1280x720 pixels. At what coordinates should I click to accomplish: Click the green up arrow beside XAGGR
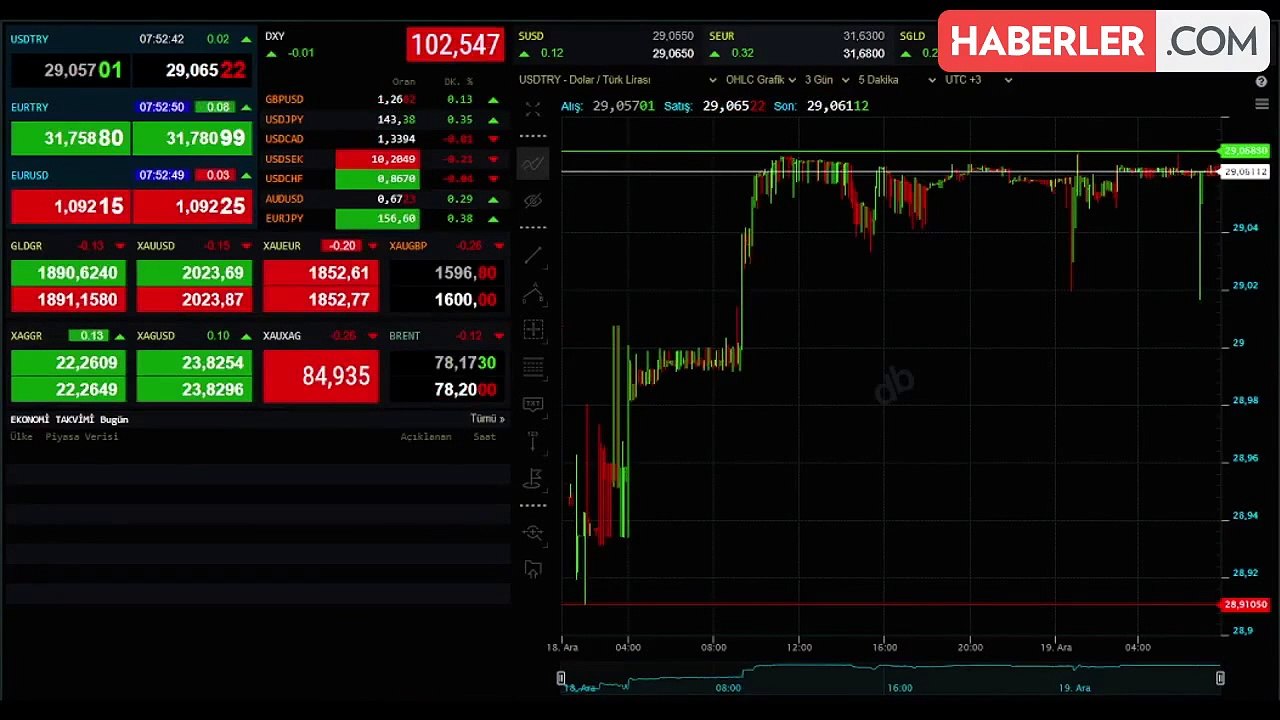[120, 336]
